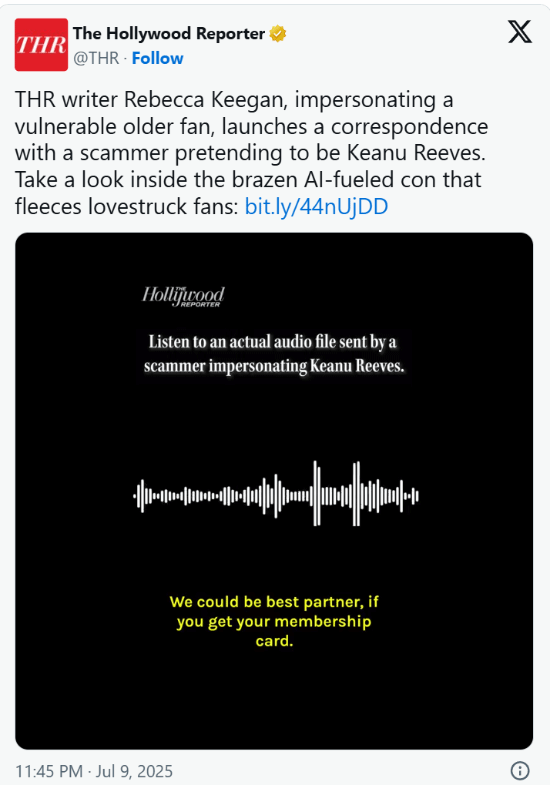Open the bit.ly/44nUjDD link
Screen dimensions: 550x785
[x=316, y=206]
